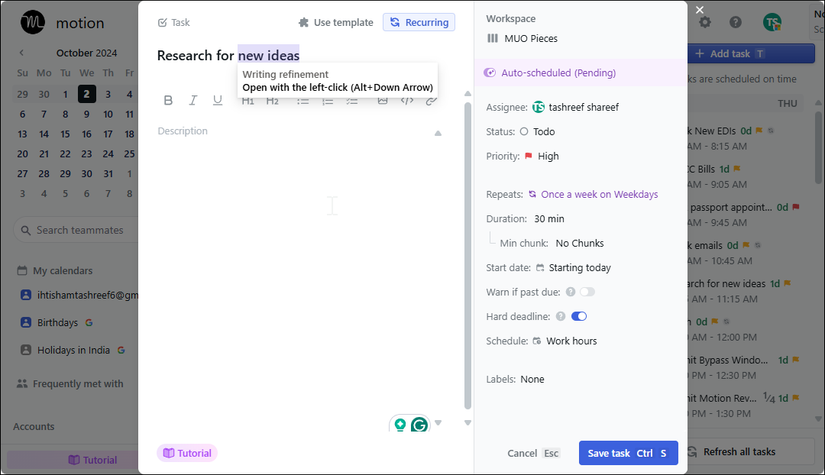Open the user profile avatar
825x475 pixels.
(772, 22)
